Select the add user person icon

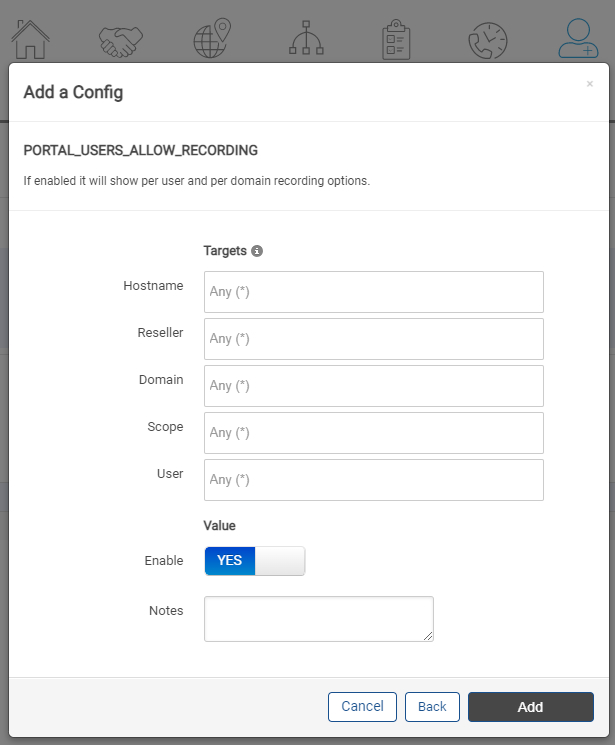click(578, 38)
